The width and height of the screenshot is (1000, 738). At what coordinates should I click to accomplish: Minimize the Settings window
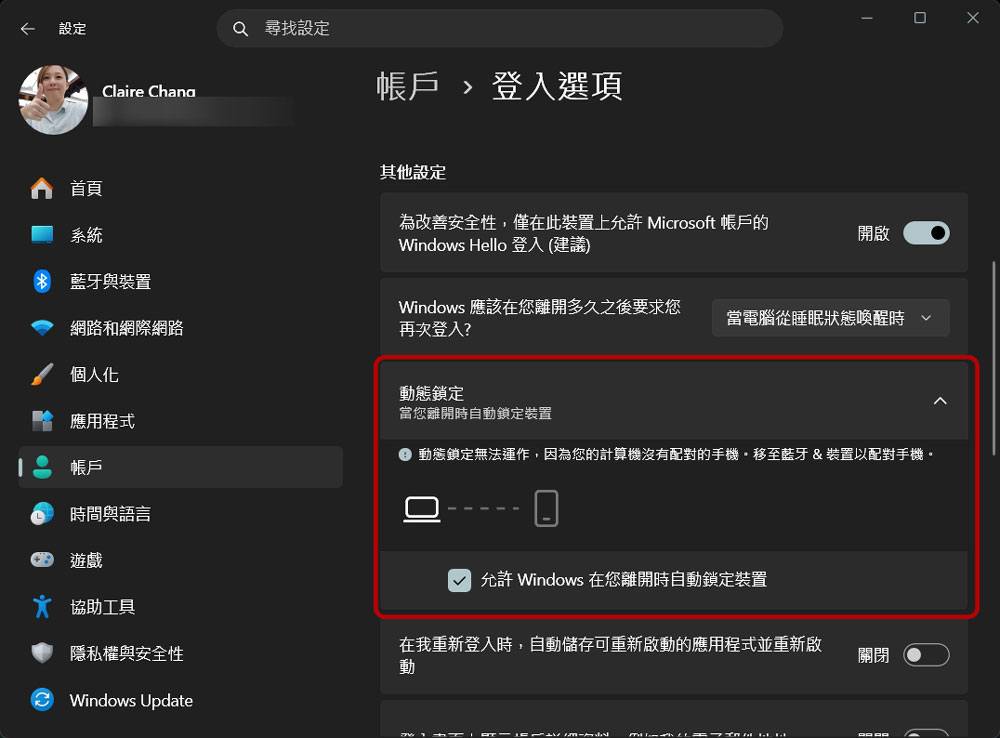coord(867,18)
